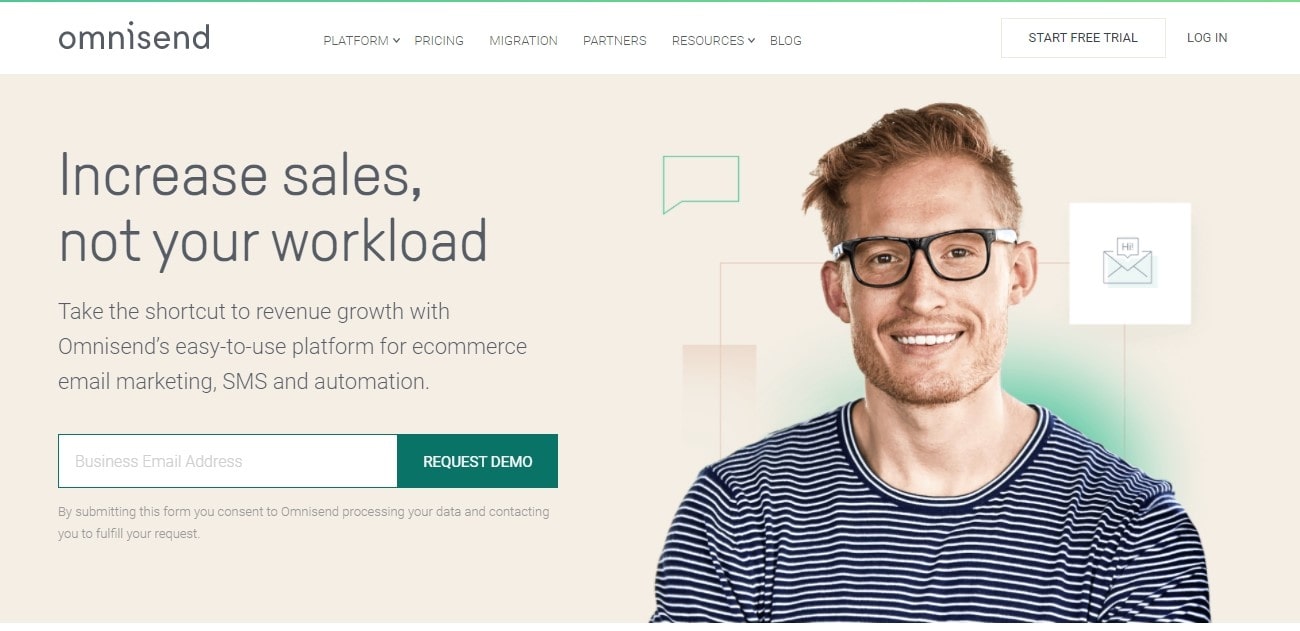Click the Request Demo button

478,461
